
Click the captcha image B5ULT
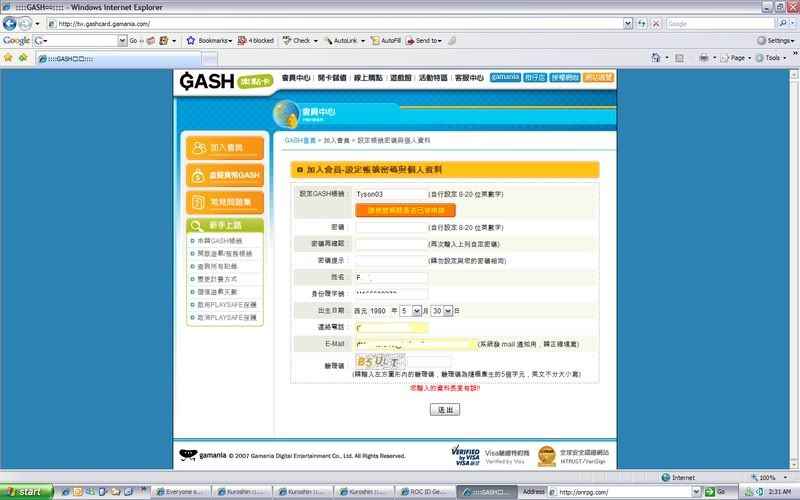click(x=380, y=362)
